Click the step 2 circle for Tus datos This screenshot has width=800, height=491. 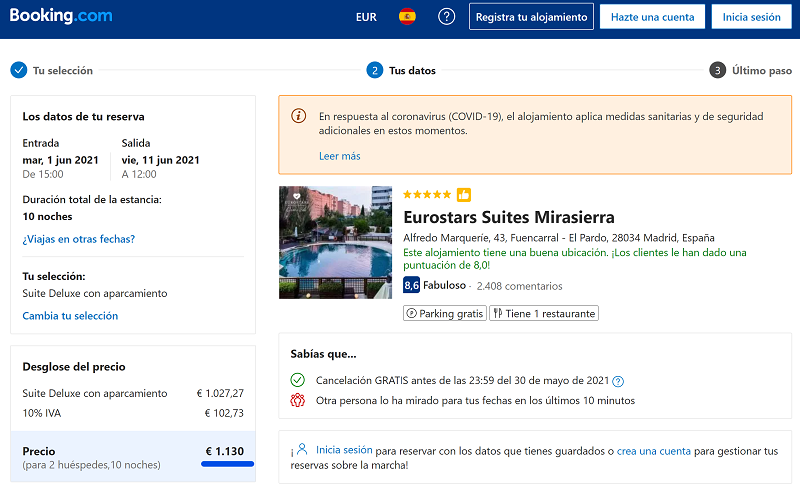(374, 70)
